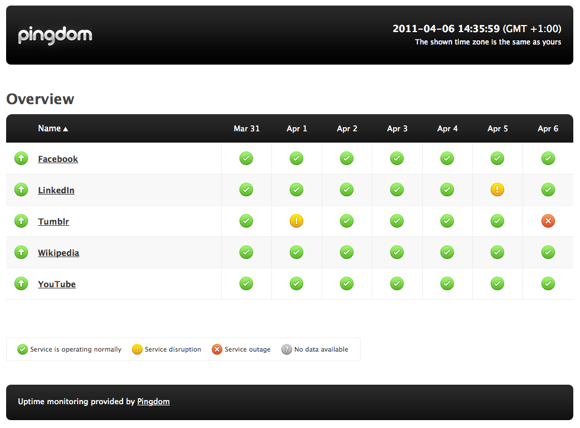Click YouTube's green check for Apr 4
580x428 pixels.
click(447, 284)
